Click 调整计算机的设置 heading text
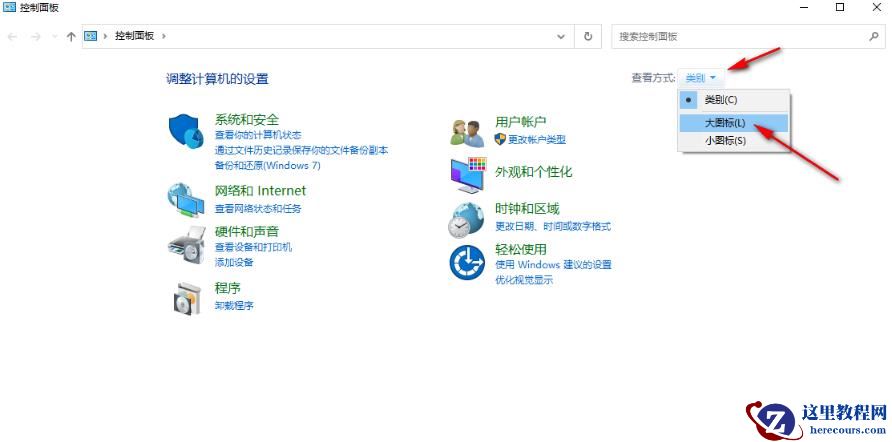Screen dimensions: 892x442 217,79
